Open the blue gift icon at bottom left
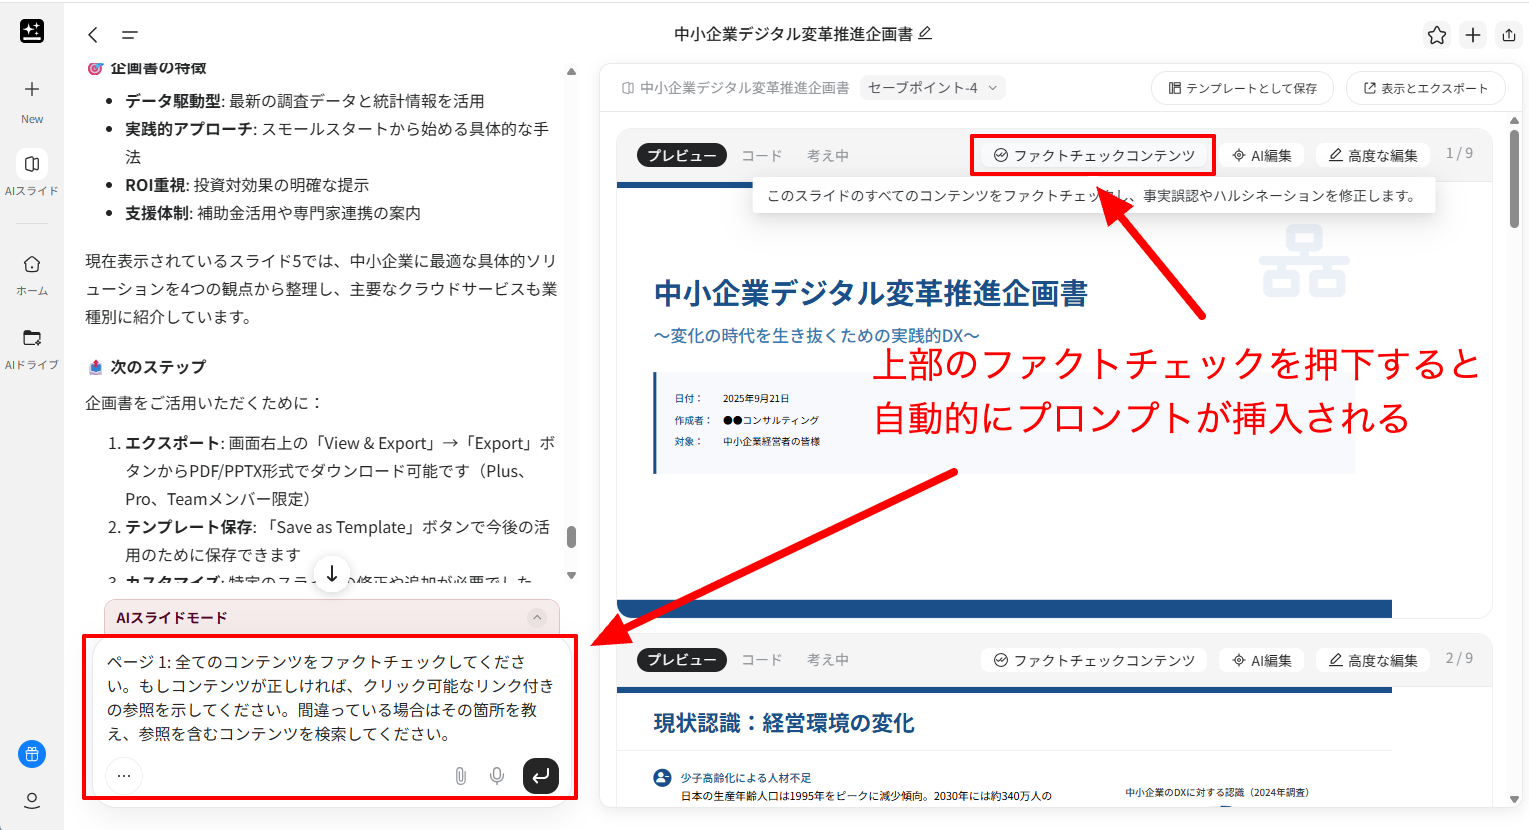Image resolution: width=1529 pixels, height=830 pixels. pyautogui.click(x=31, y=755)
